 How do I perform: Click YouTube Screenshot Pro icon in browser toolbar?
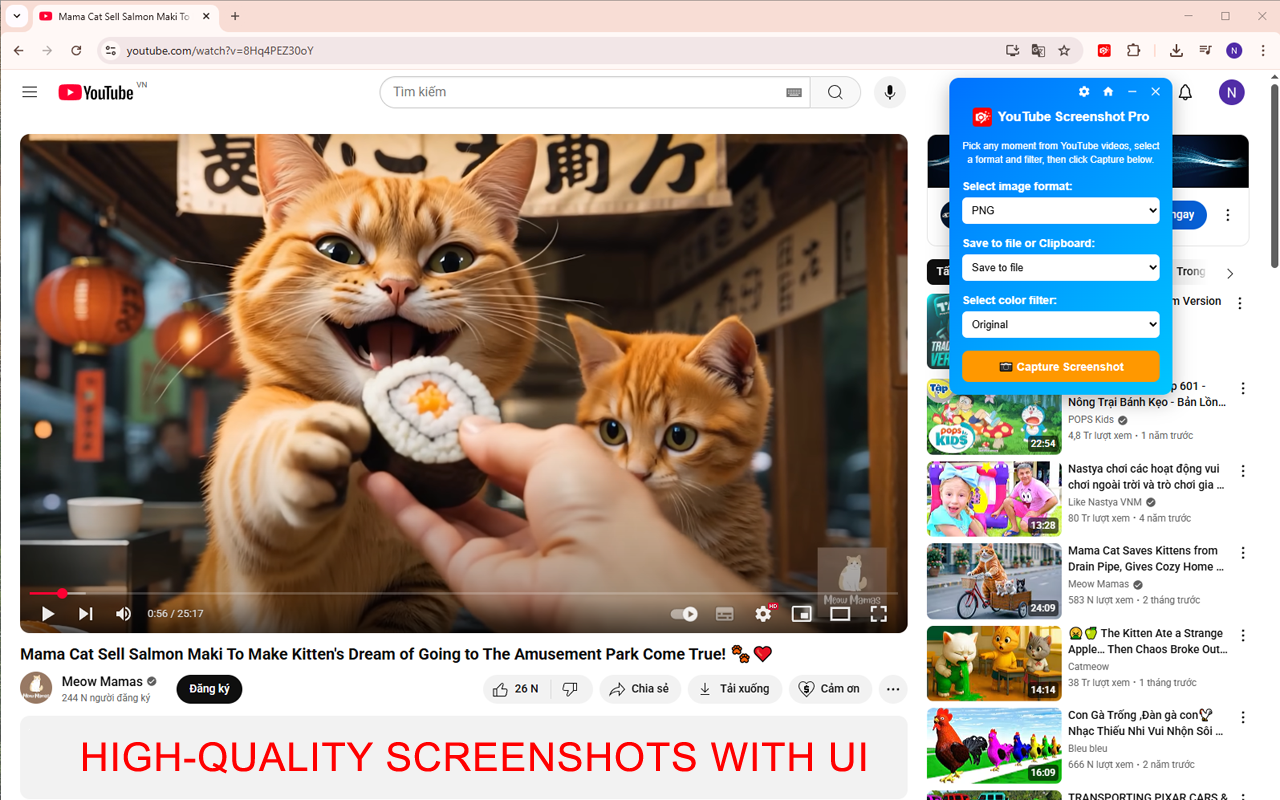point(1104,50)
